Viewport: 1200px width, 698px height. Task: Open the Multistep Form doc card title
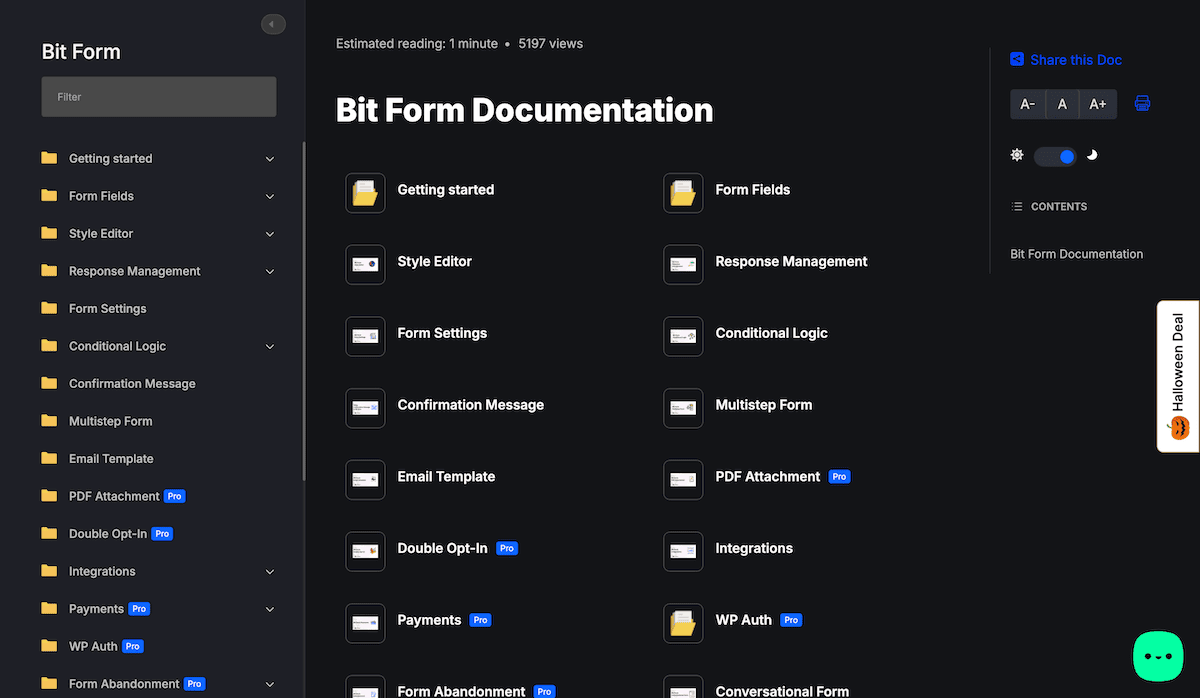click(x=764, y=405)
